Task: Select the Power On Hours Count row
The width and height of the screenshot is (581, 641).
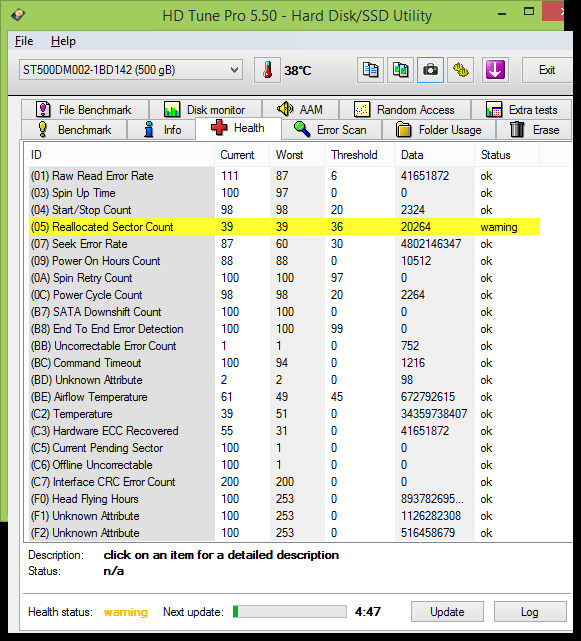Action: point(285,261)
